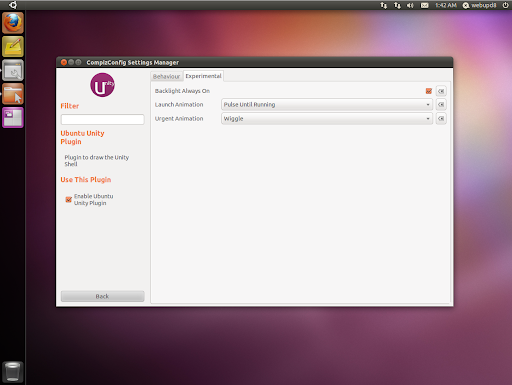Expand the Launch Animation dropdown
Image resolution: width=512 pixels, height=385 pixels.
tap(327, 105)
